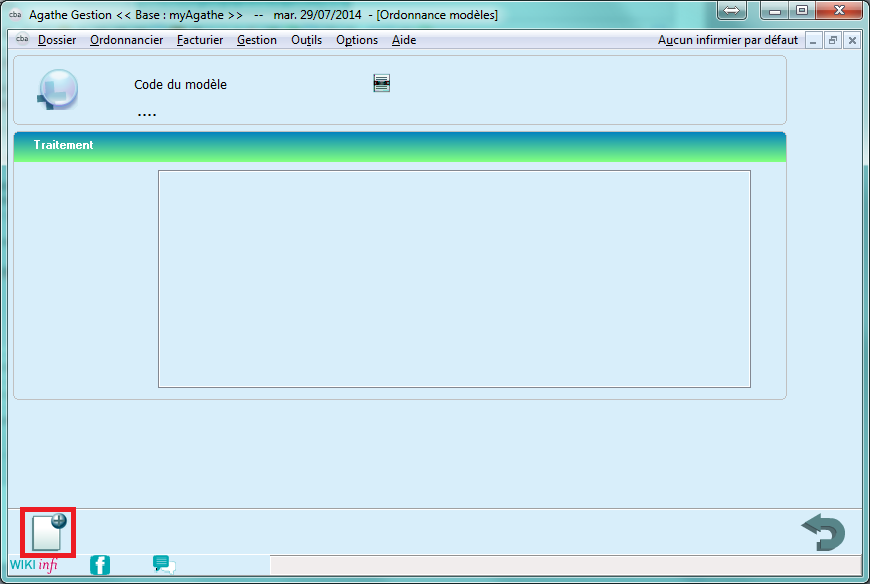The width and height of the screenshot is (870, 584).
Task: Open the Dossier menu
Action: (x=57, y=40)
